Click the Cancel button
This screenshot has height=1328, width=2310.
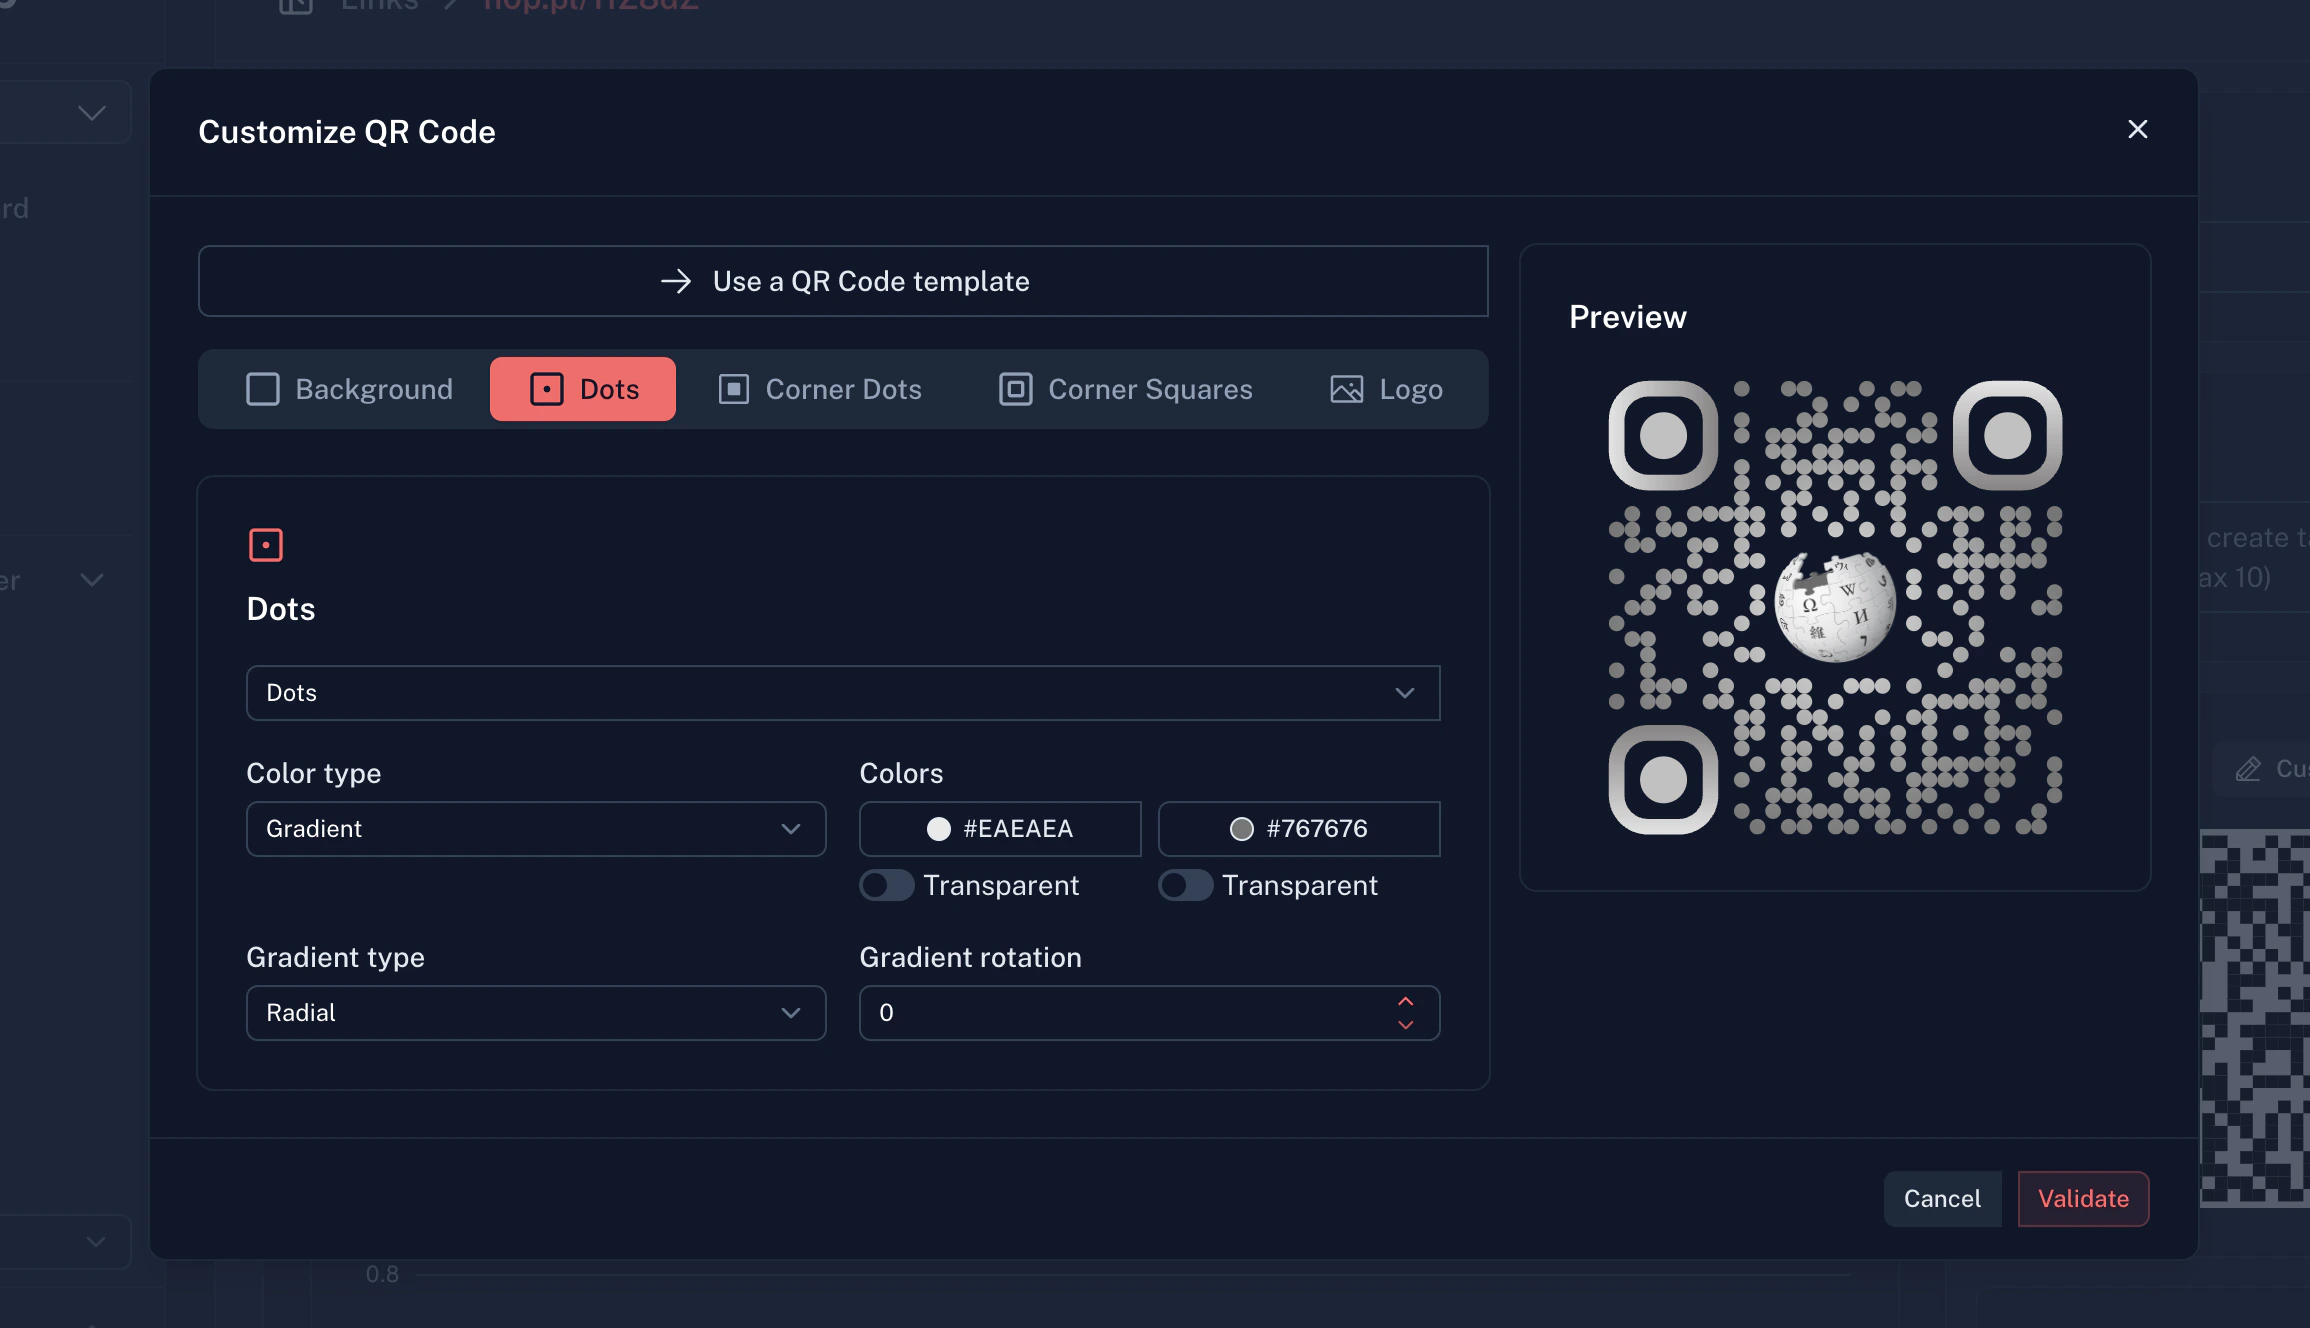(x=1941, y=1198)
